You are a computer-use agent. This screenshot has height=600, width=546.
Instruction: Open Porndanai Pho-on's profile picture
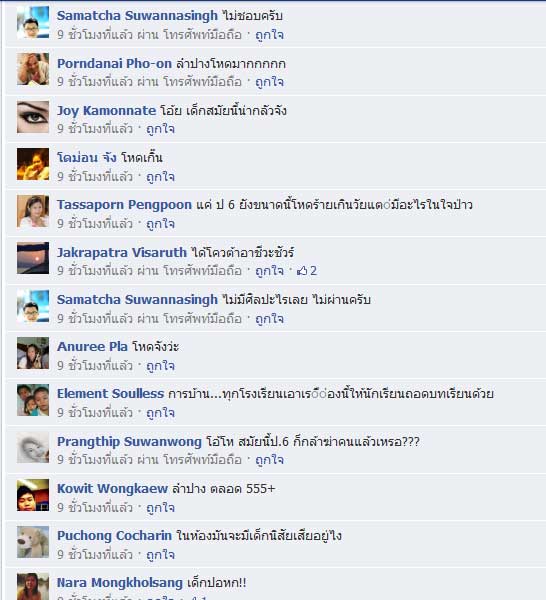[33, 69]
